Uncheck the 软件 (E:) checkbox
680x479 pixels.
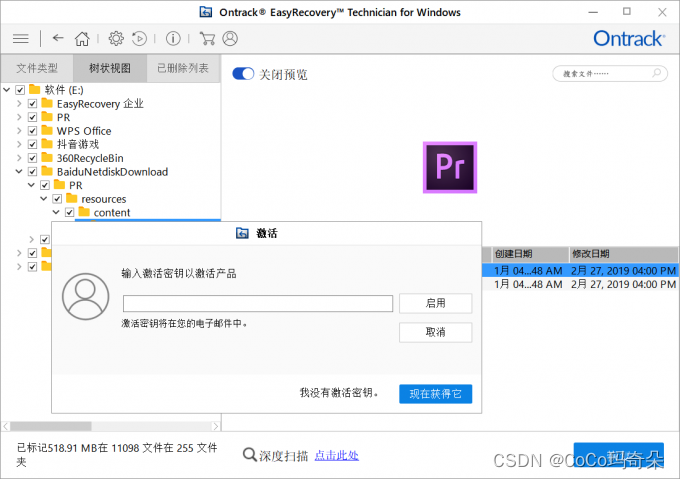tap(20, 90)
